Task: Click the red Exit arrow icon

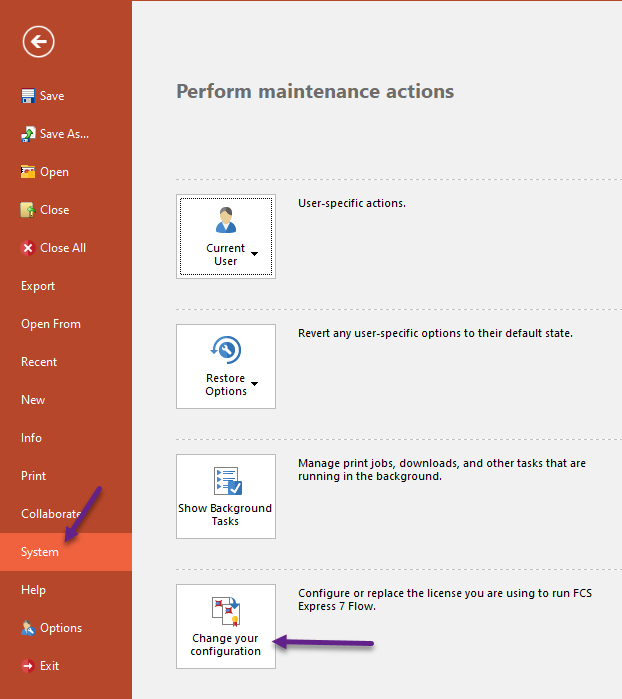Action: tap(28, 666)
